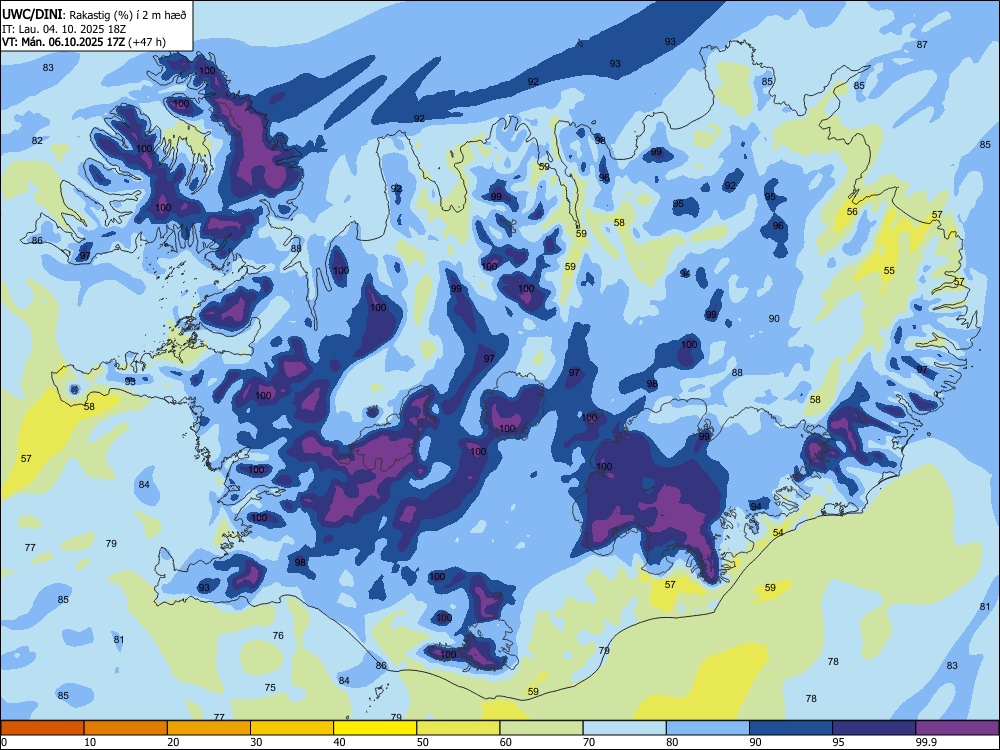Click the light orange 20–30 legend swatch
This screenshot has height=750, width=1000.
tap(209, 728)
